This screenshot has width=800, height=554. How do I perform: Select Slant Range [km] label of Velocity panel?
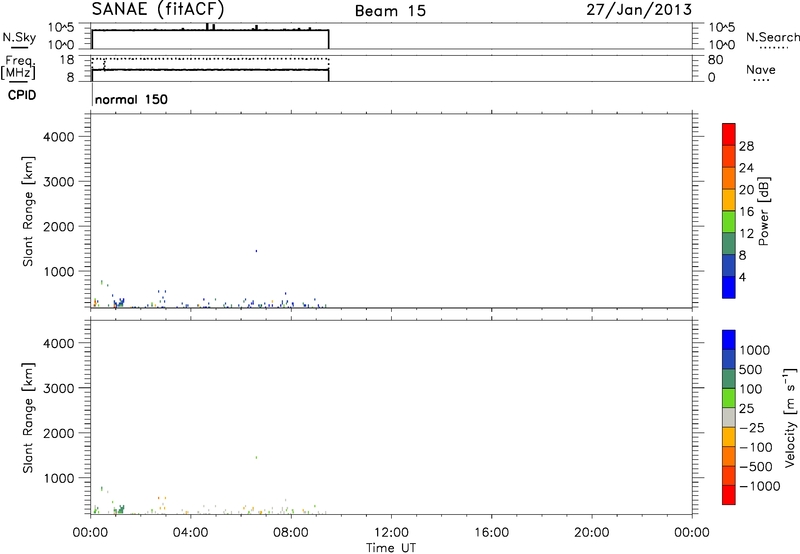click(28, 418)
